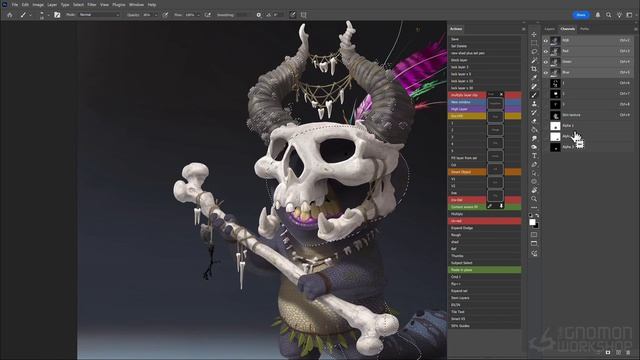Select the Rectangular Marquee tool
The height and width of the screenshot is (360, 640).
(x=534, y=43)
